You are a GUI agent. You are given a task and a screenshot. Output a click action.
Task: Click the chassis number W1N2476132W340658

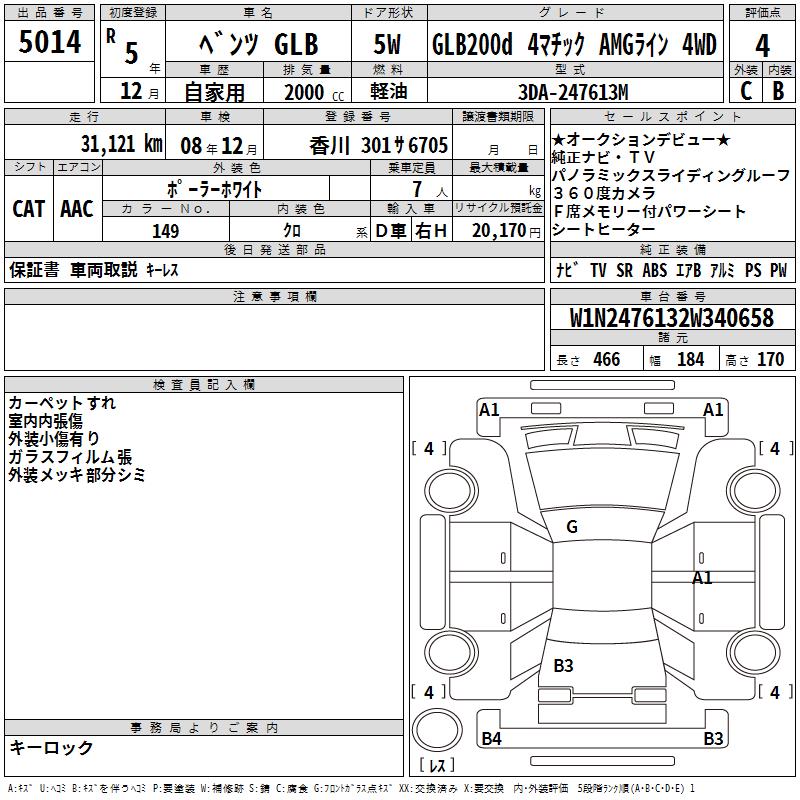[672, 317]
